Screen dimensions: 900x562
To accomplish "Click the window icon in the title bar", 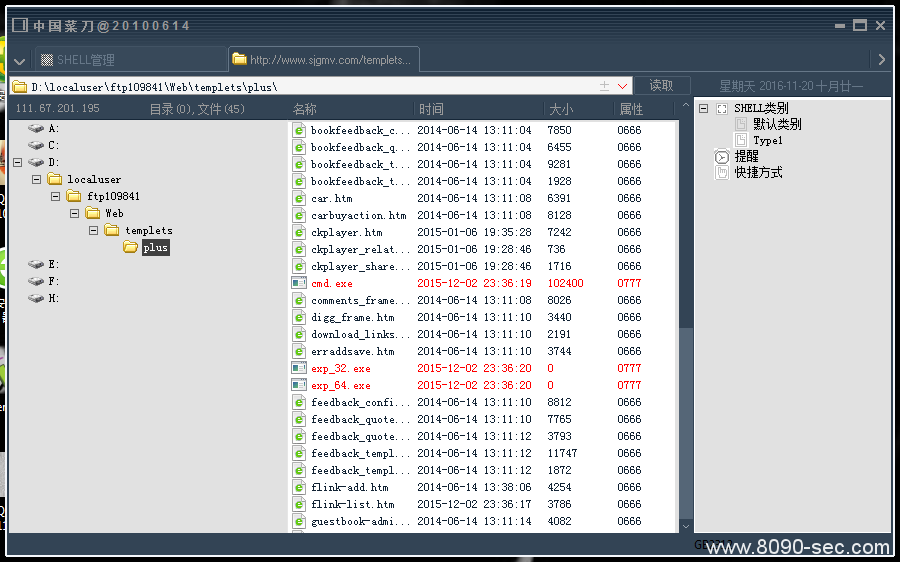I will tap(20, 25).
